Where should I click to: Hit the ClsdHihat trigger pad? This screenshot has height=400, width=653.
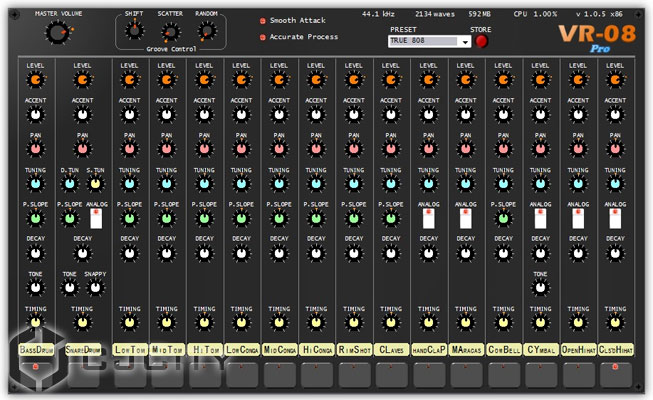[x=615, y=374]
